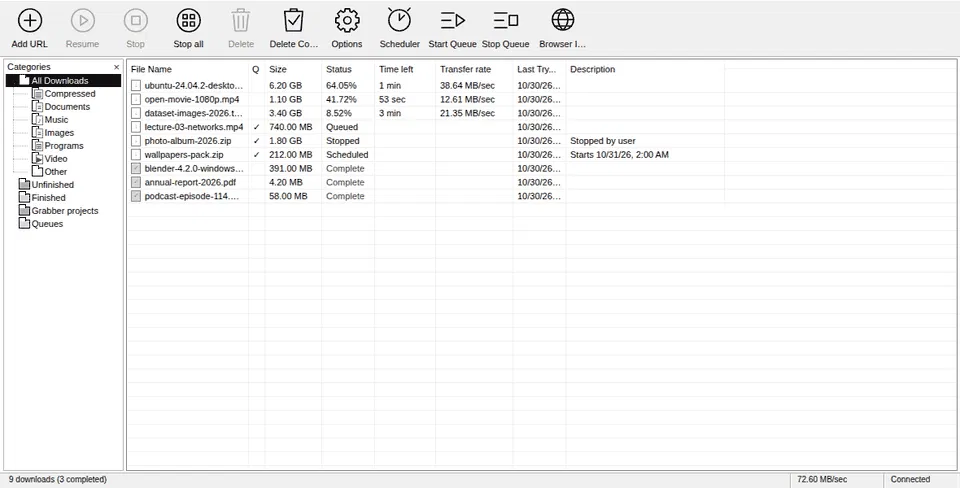
Task: Open the Unfinished folder
Action: [x=47, y=184]
